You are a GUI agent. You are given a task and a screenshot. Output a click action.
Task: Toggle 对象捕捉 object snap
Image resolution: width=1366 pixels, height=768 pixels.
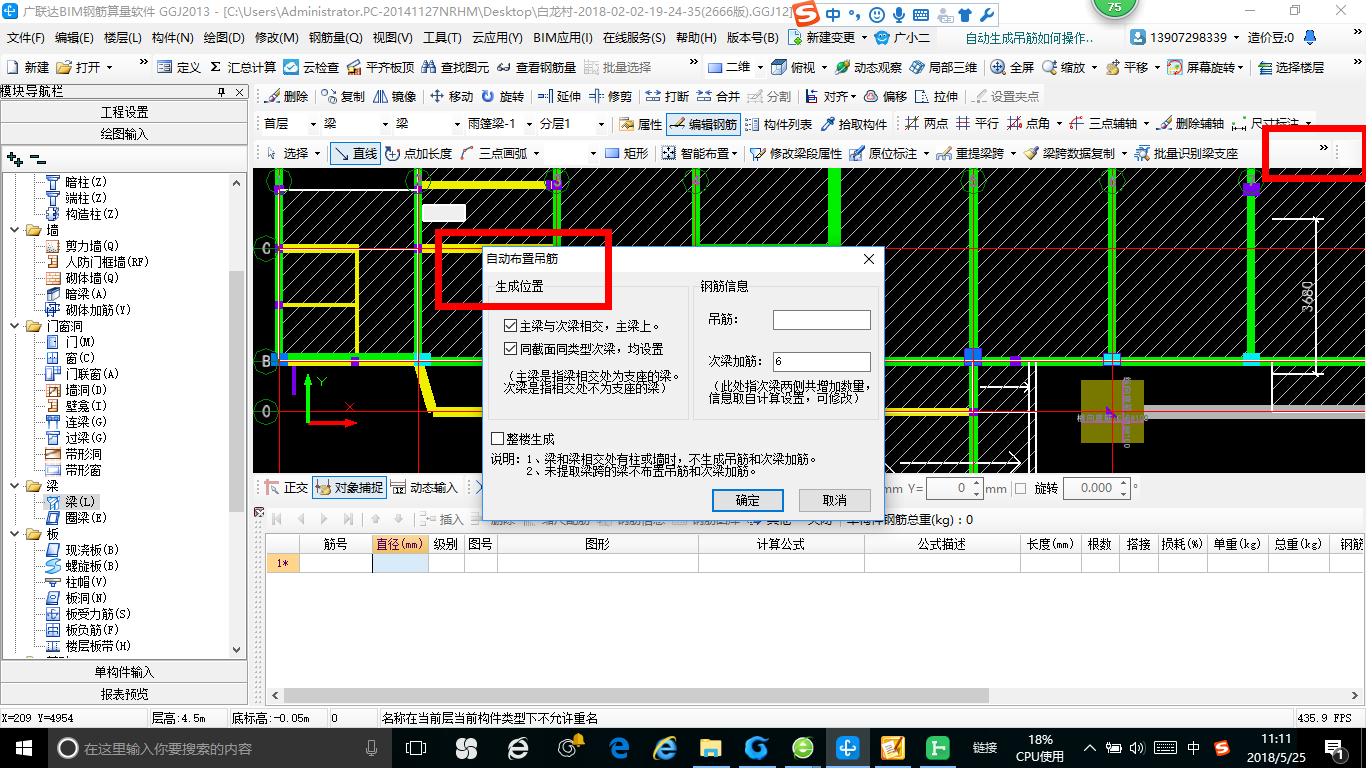(x=348, y=488)
